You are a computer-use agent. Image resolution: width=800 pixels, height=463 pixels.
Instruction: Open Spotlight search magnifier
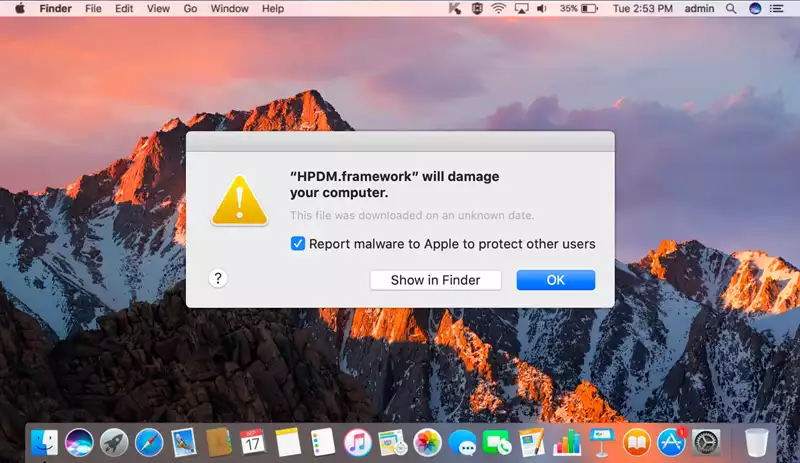731,8
